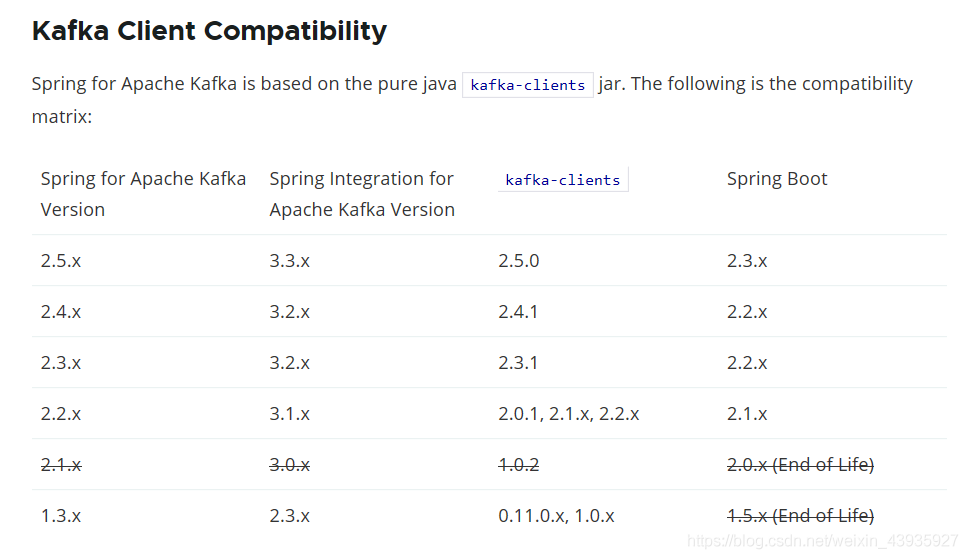
Task: Click the strikethrough 2.0.x (End of Life) cell
Action: click(800, 465)
